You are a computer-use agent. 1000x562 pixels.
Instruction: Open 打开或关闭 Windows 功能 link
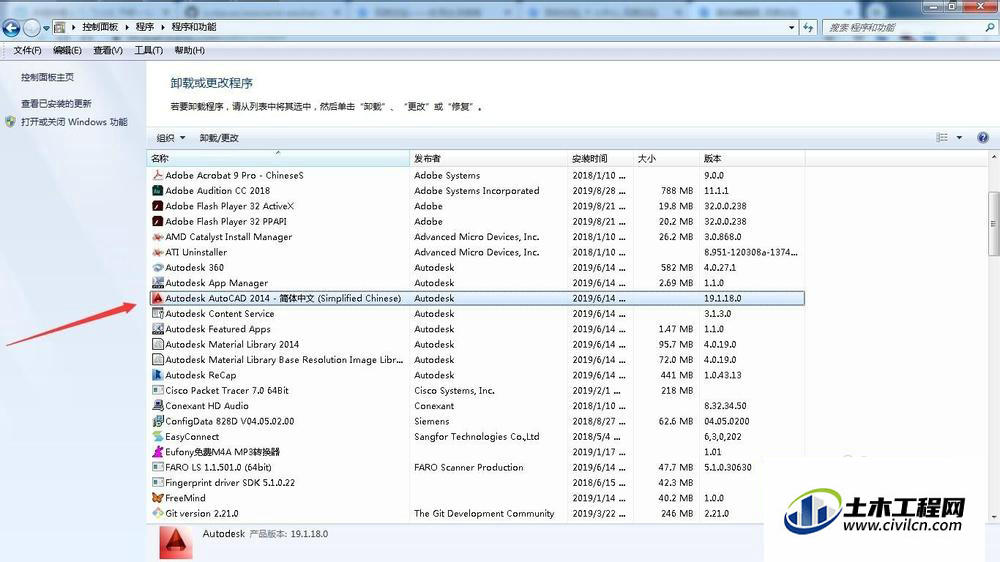(74, 122)
